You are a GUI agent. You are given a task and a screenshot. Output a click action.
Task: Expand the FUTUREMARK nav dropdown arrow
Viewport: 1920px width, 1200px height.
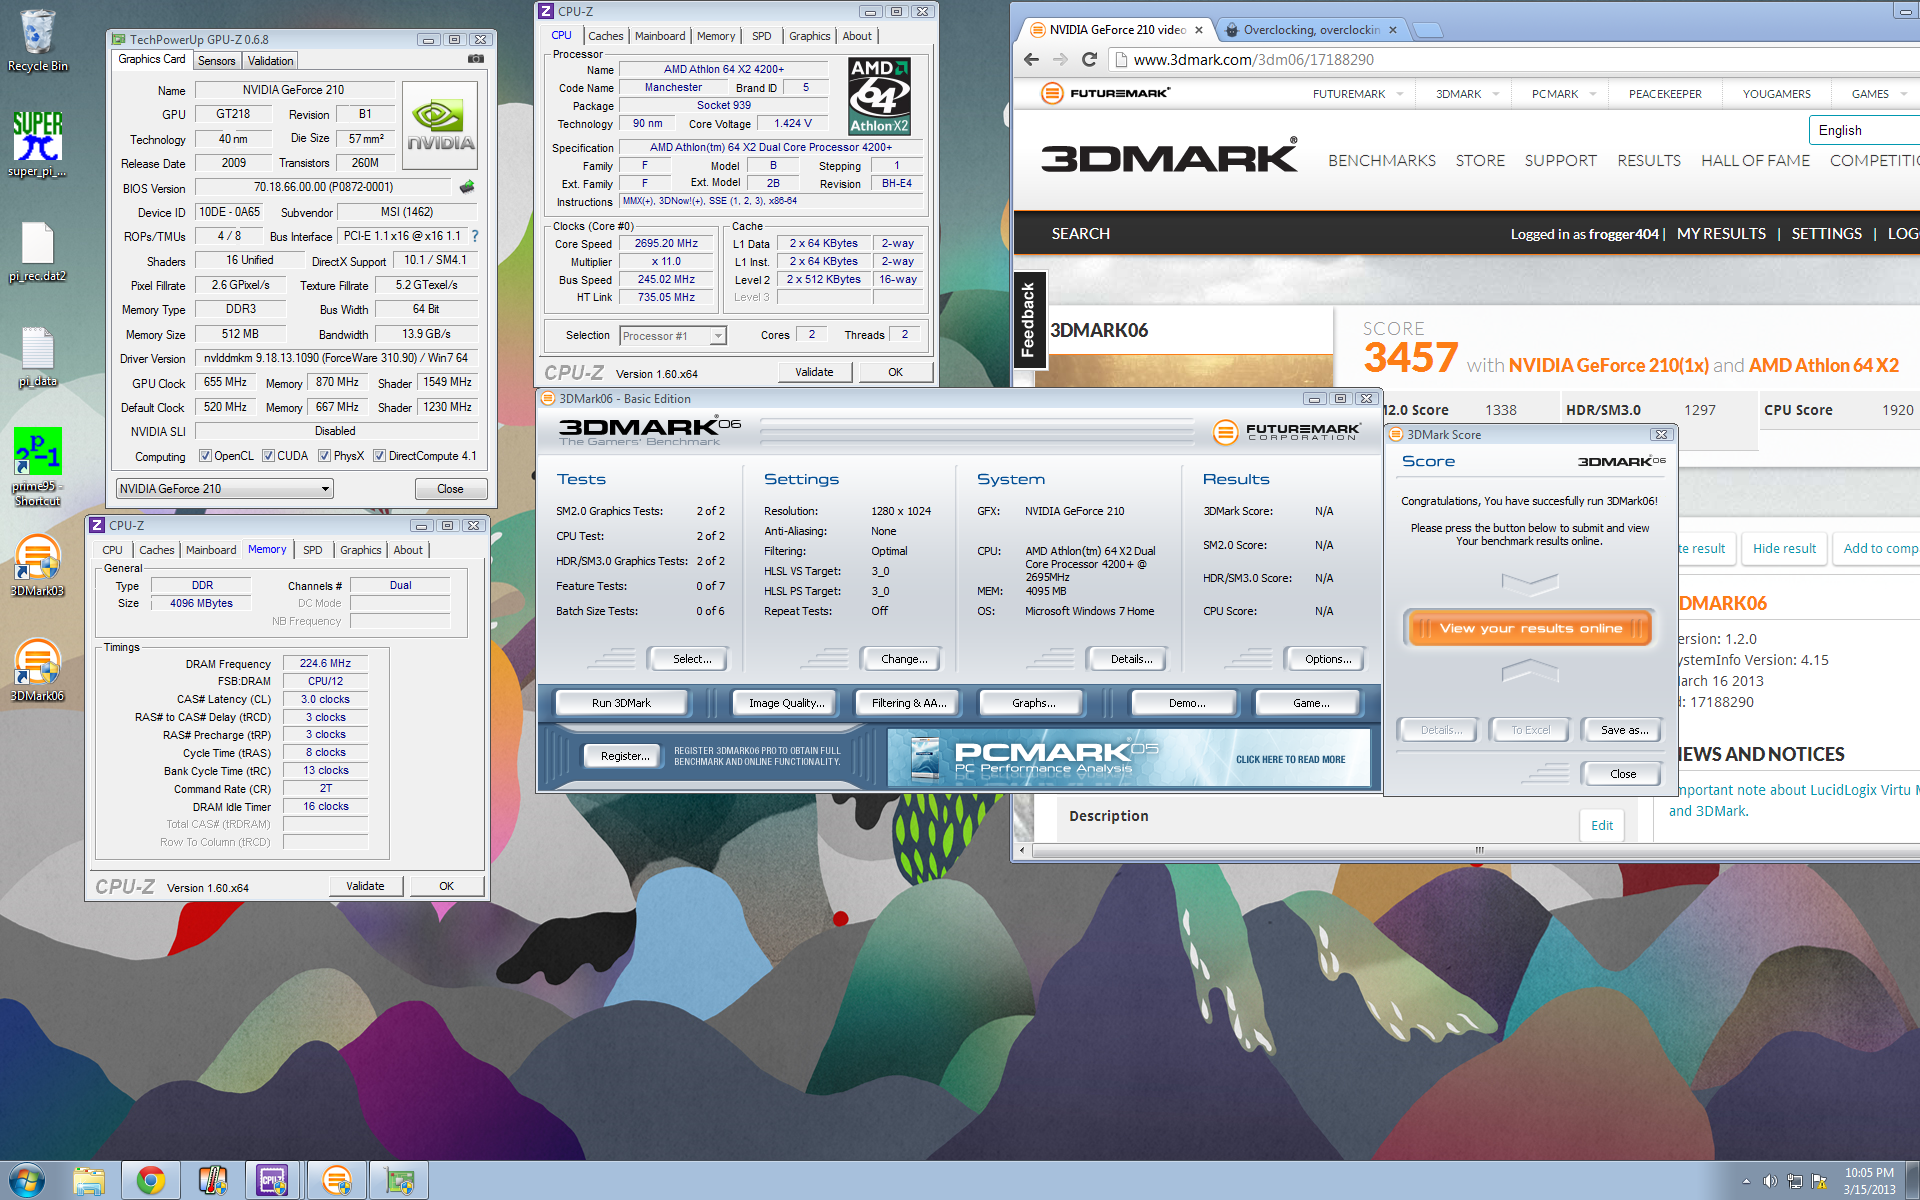coord(1400,94)
